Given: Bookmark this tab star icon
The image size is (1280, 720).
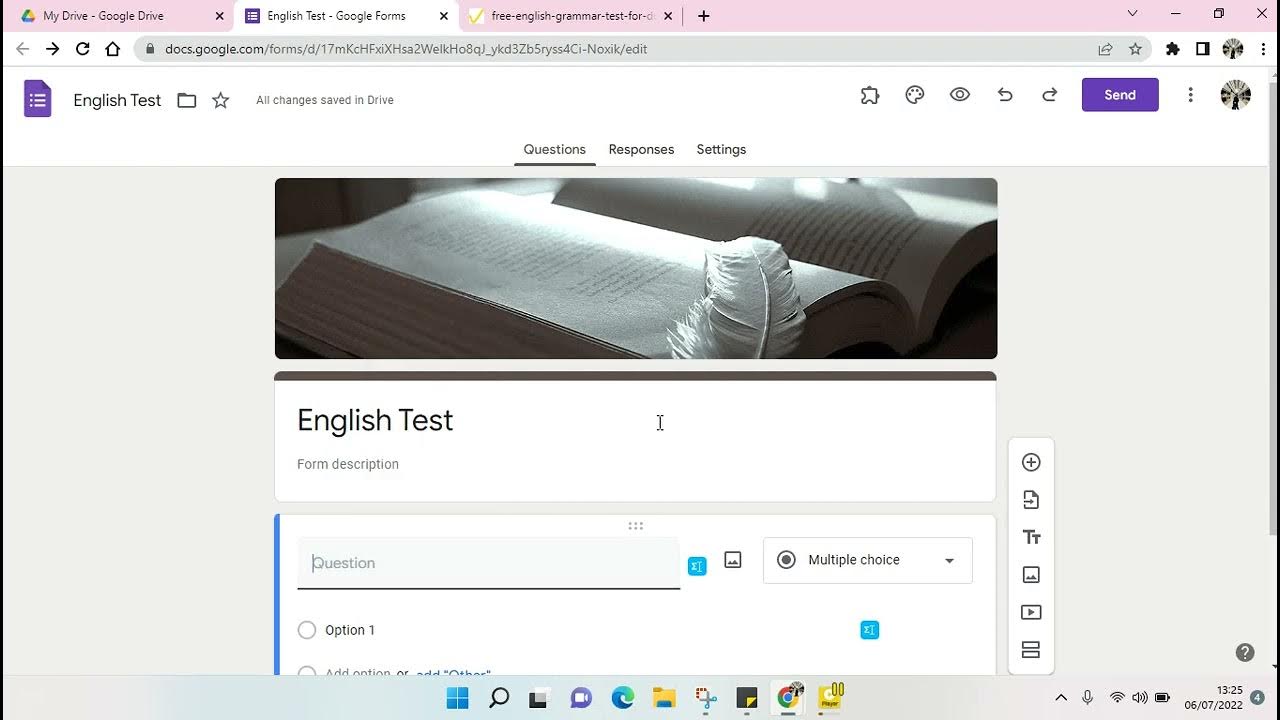Looking at the screenshot, I should pyautogui.click(x=1135, y=49).
